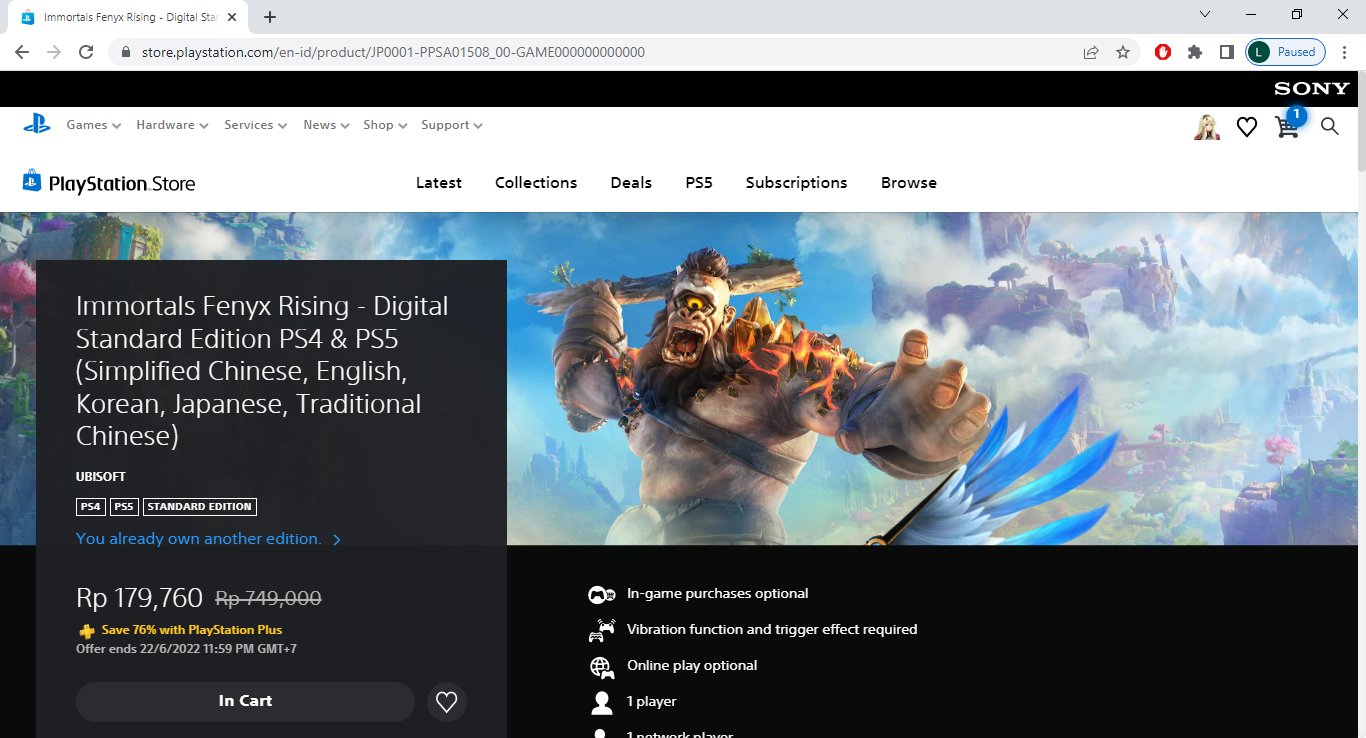Click the in-game purchases controller icon
This screenshot has height=738, width=1366.
click(601, 595)
